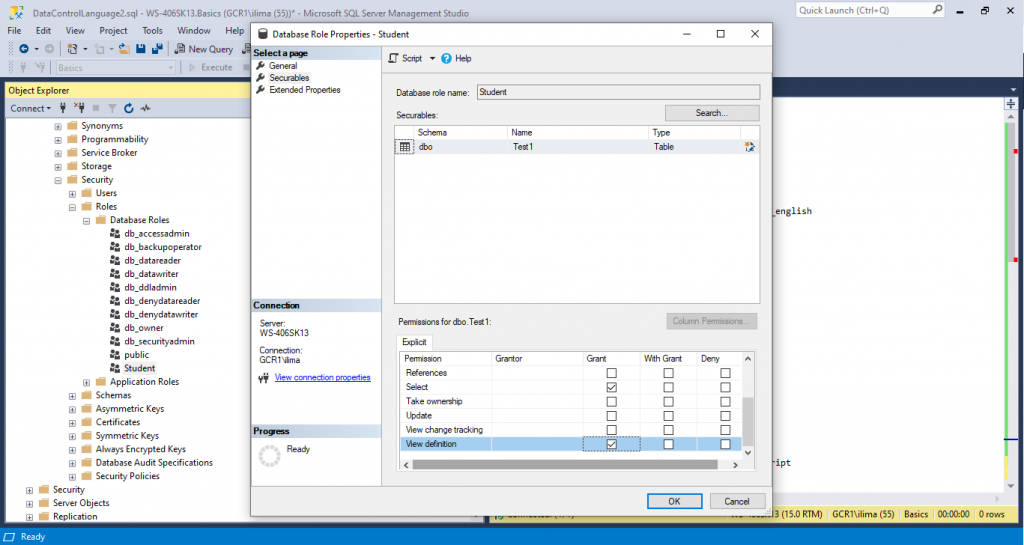The width and height of the screenshot is (1024, 545).
Task: Click the permissions list scroll down arrow
Action: click(748, 452)
